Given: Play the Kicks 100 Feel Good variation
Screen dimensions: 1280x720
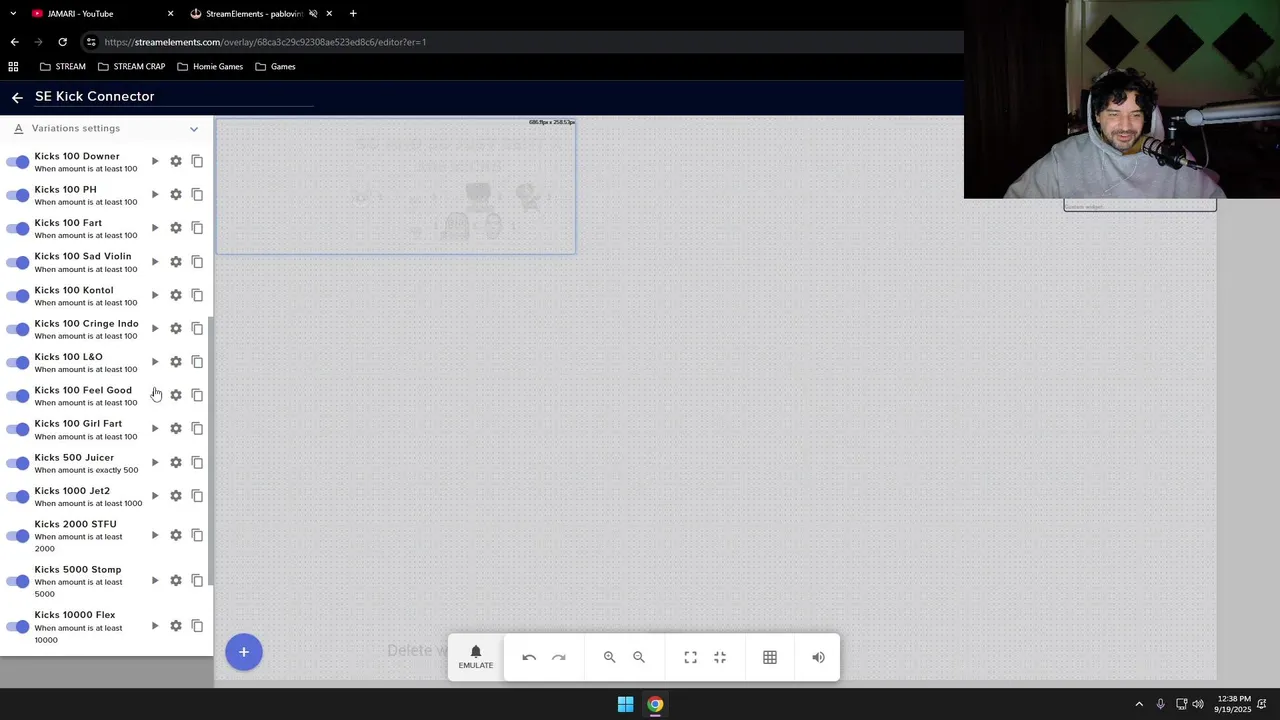Looking at the screenshot, I should (x=155, y=395).
